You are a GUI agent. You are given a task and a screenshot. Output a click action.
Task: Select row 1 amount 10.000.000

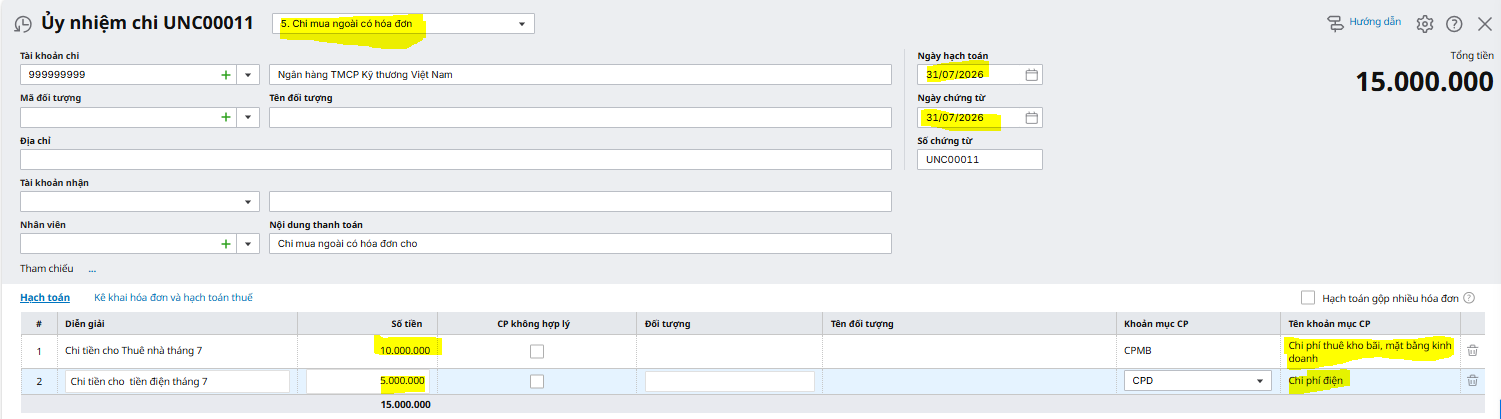click(x=405, y=350)
